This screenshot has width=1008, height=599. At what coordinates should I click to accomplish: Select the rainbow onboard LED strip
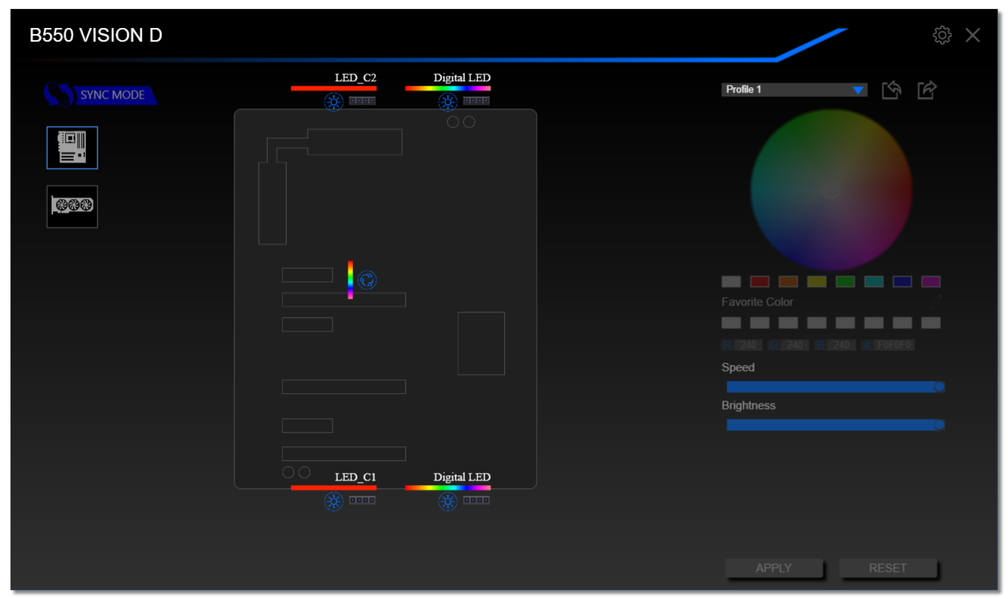point(350,280)
